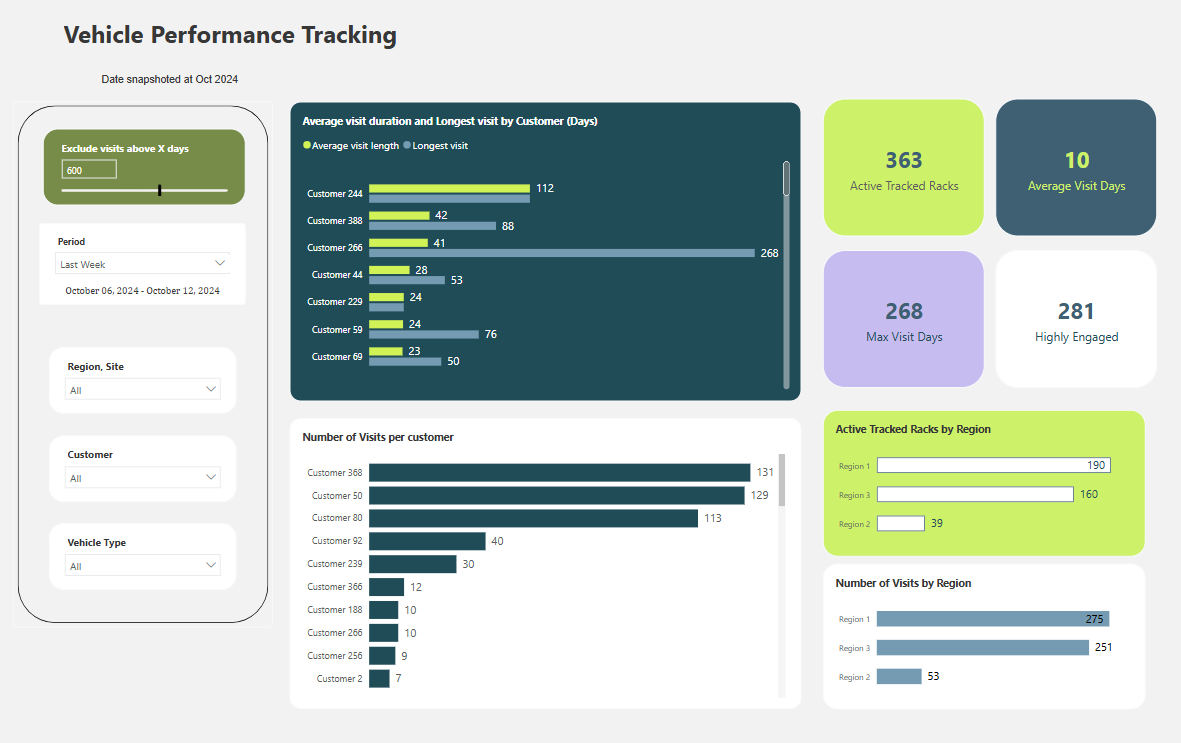
Task: Click Customer 59 longest visit bar 76
Action: (424, 335)
